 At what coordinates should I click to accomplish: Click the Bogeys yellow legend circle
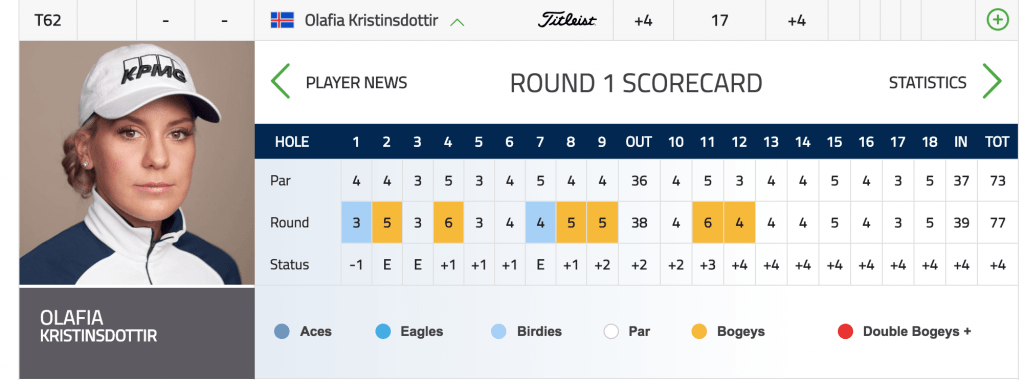pyautogui.click(x=699, y=332)
